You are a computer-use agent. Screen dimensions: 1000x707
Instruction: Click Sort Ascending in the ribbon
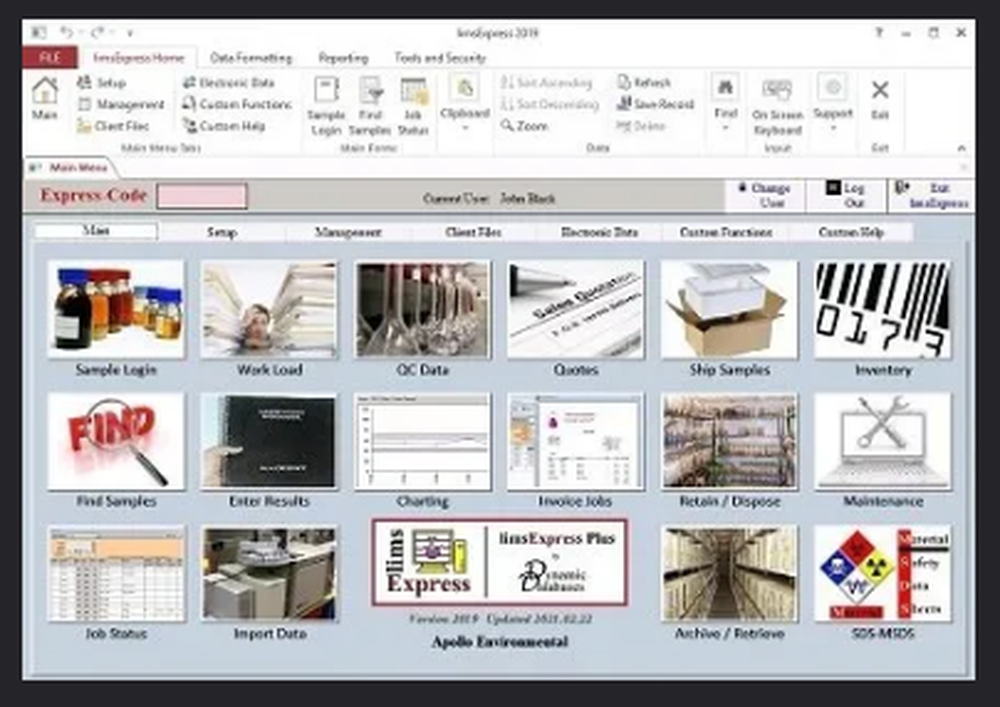[x=547, y=82]
